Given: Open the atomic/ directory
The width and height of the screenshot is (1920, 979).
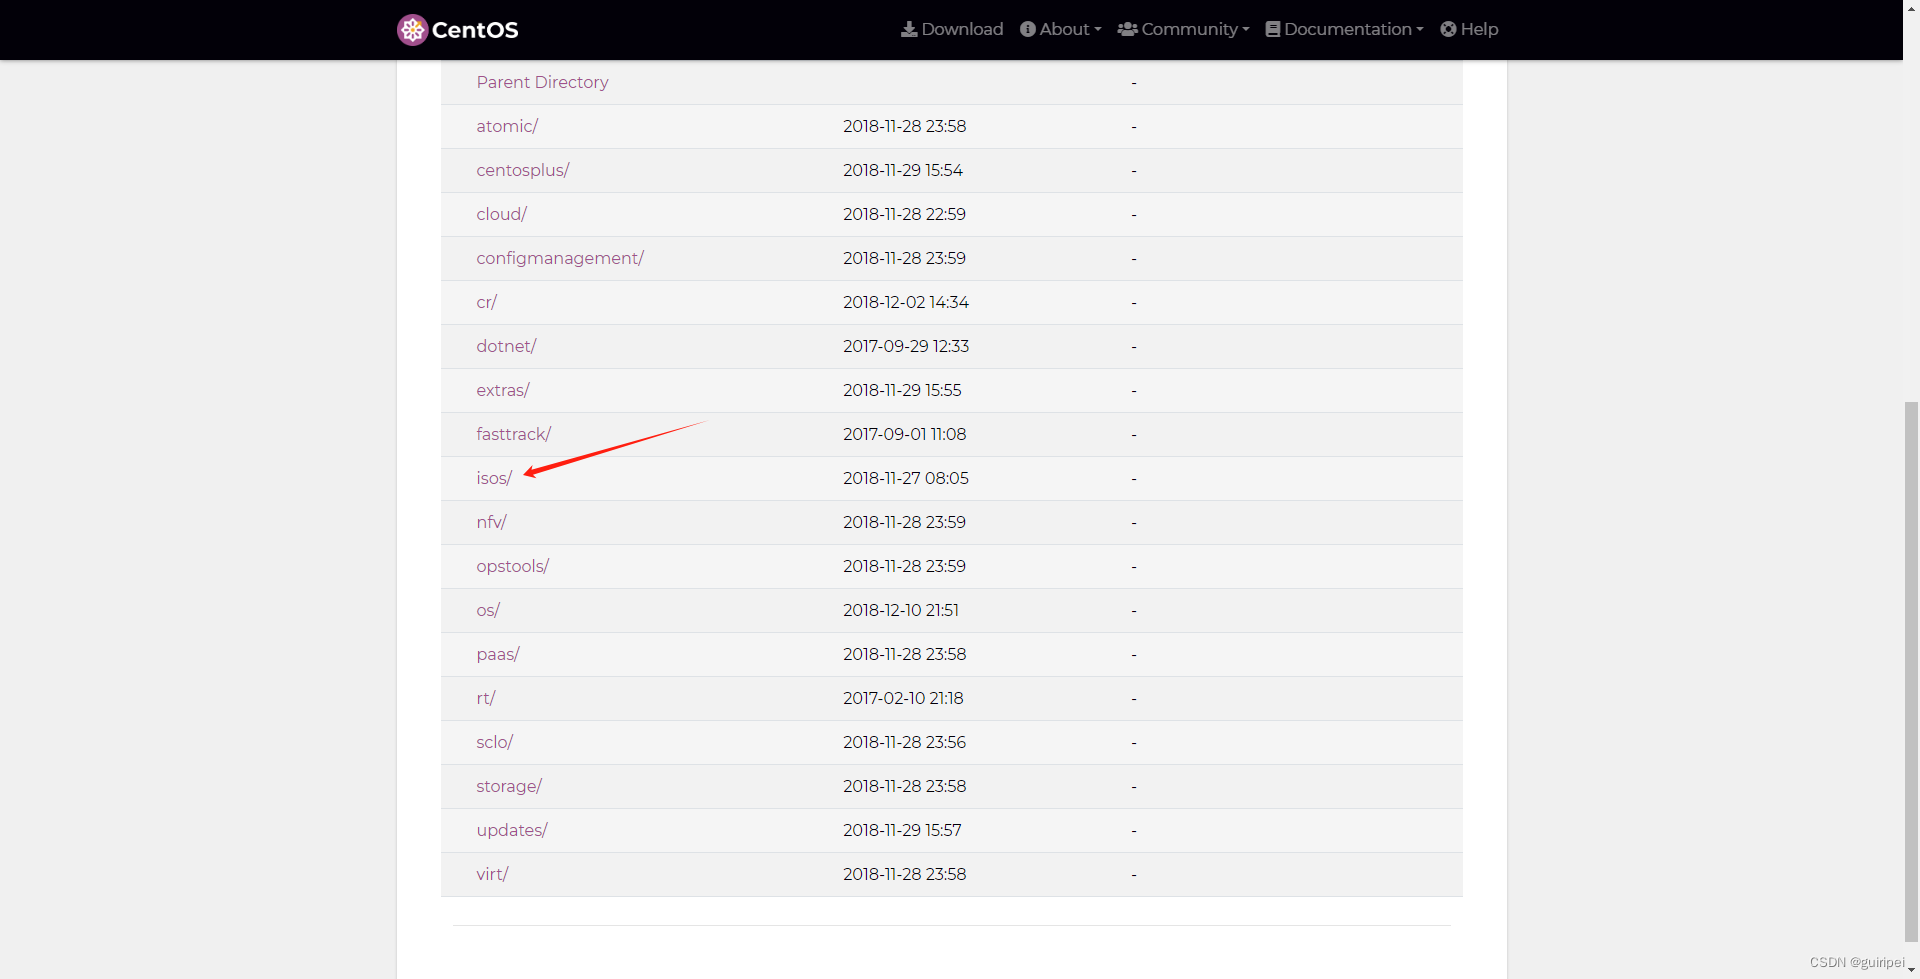Looking at the screenshot, I should [x=507, y=126].
